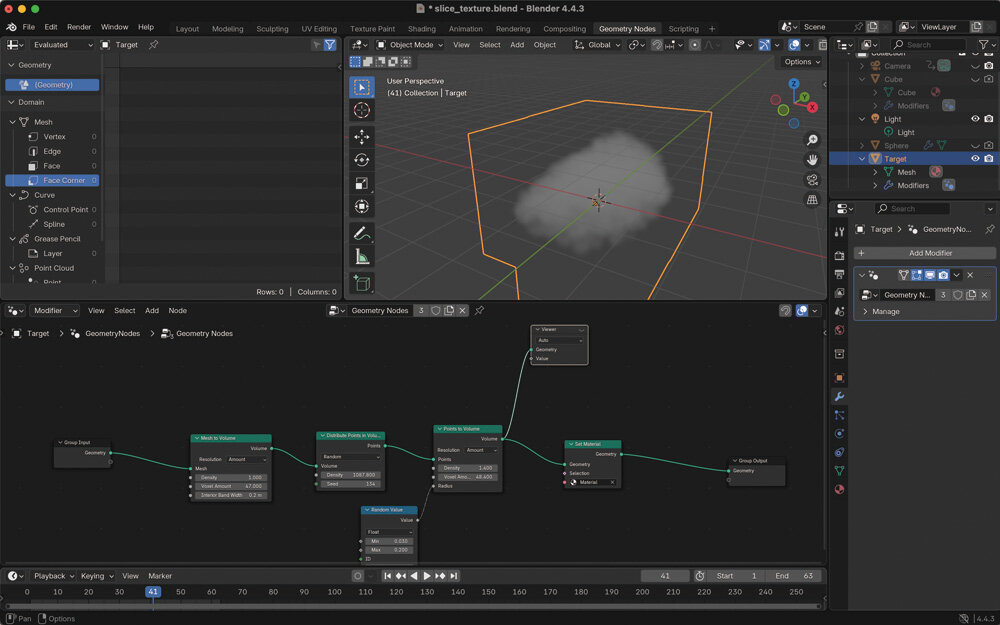Click the viewport zoom magnifier icon
Viewport: 1000px width, 625px height.
[x=813, y=140]
